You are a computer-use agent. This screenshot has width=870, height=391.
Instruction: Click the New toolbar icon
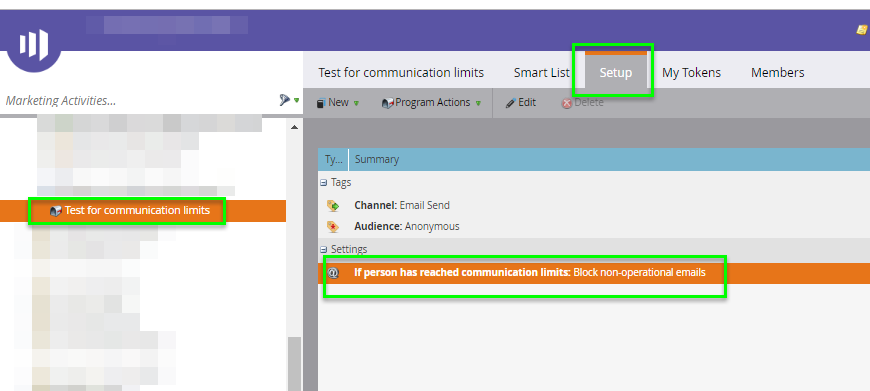coord(321,103)
